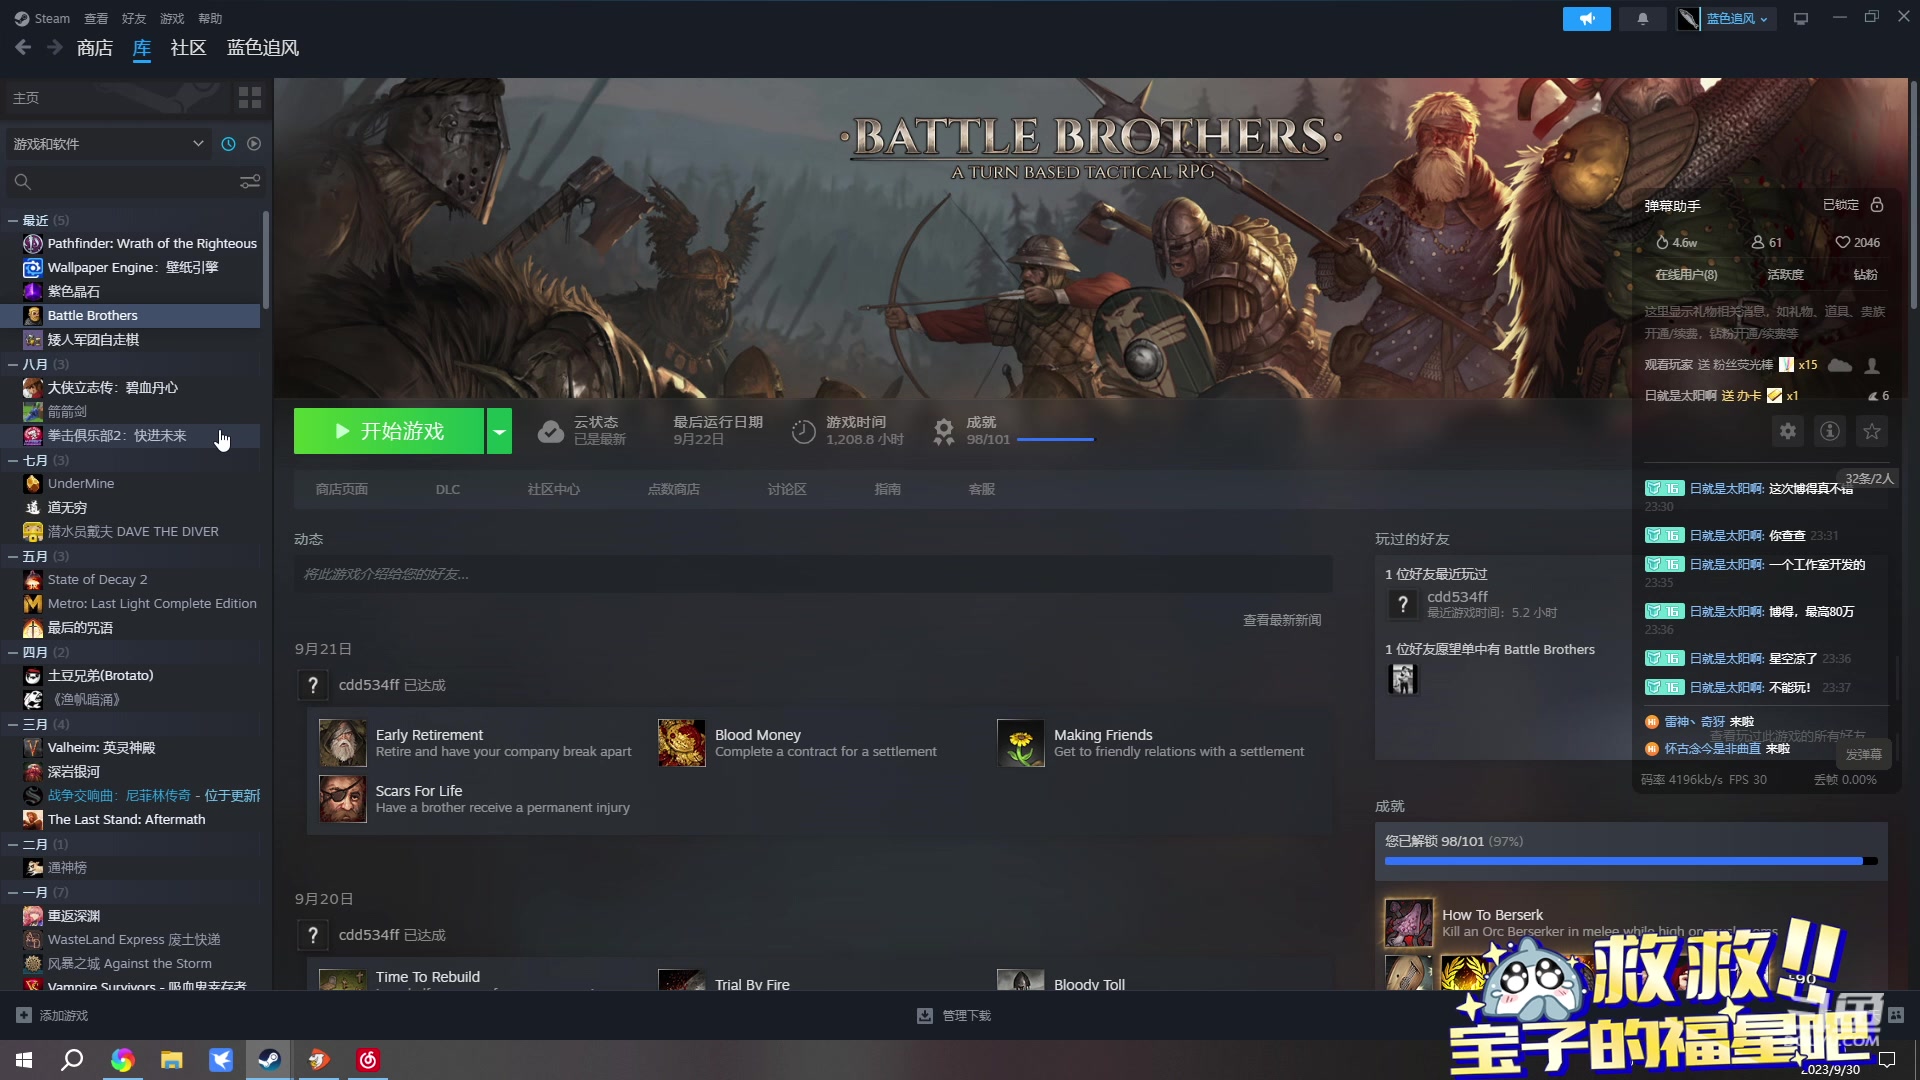Open 商店页面 link
This screenshot has height=1080, width=1920.
click(342, 489)
